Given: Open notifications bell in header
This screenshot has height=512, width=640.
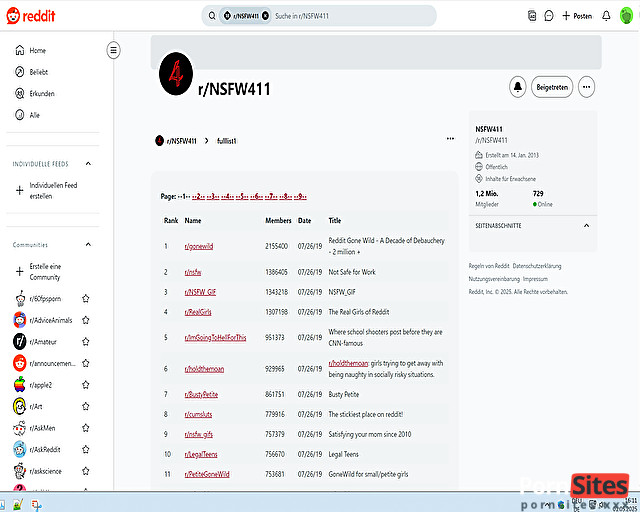Looking at the screenshot, I should coord(606,16).
